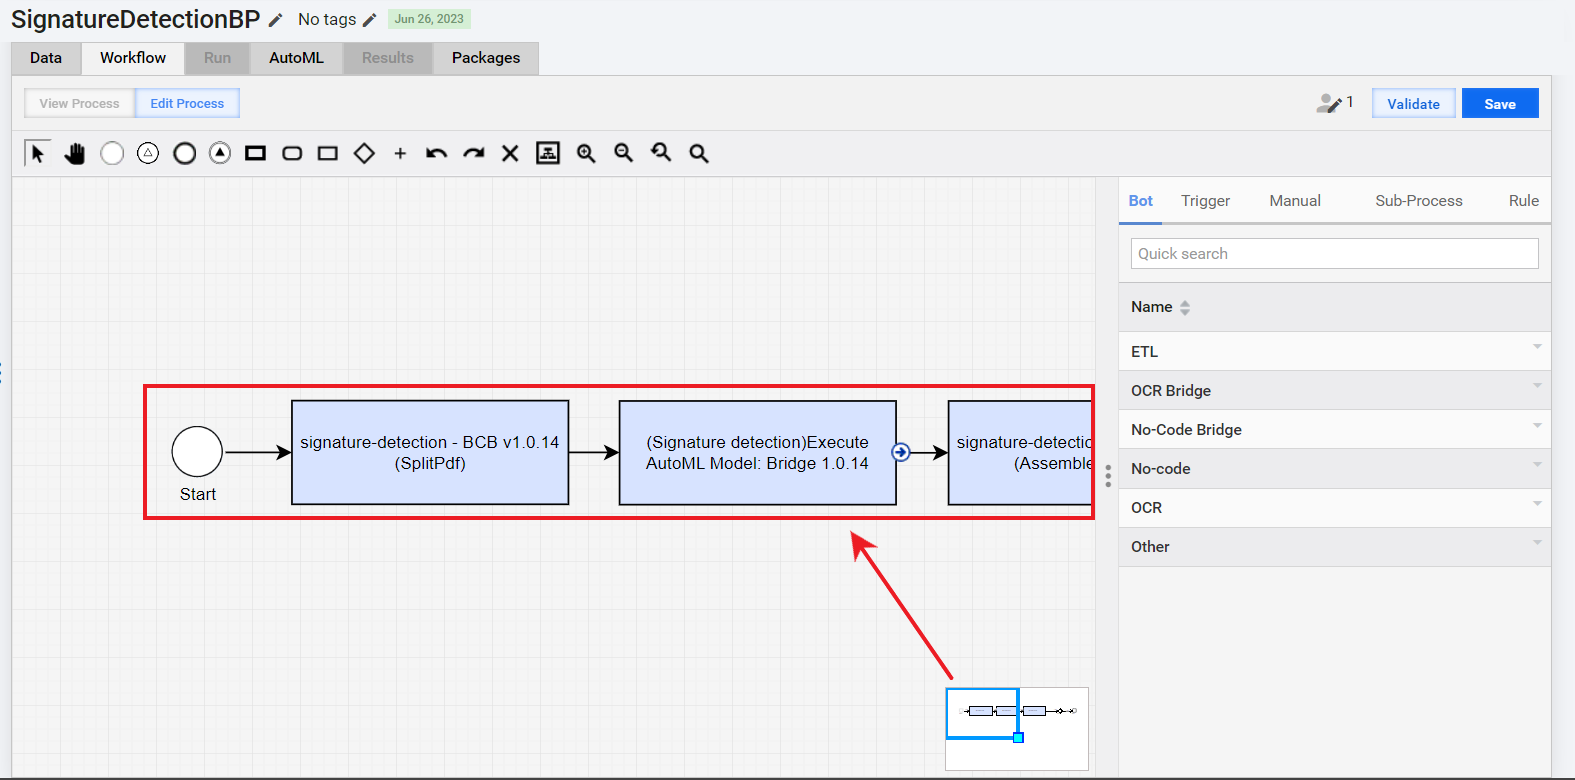Click the SignatureDetectionBP title
The width and height of the screenshot is (1575, 780).
pyautogui.click(x=136, y=19)
